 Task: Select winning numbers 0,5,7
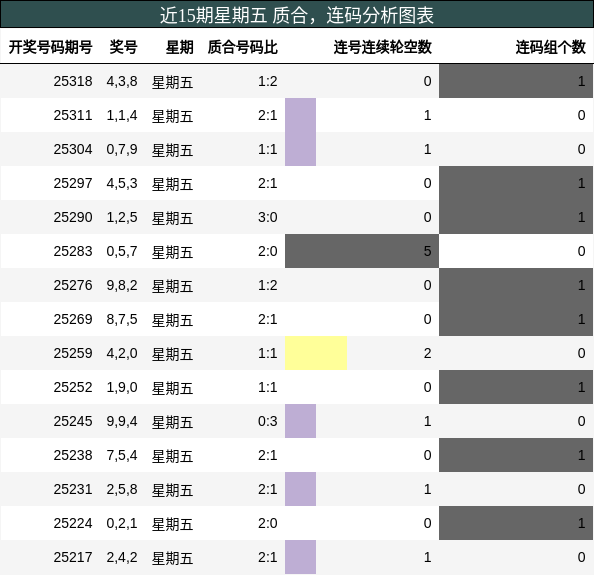122,251
